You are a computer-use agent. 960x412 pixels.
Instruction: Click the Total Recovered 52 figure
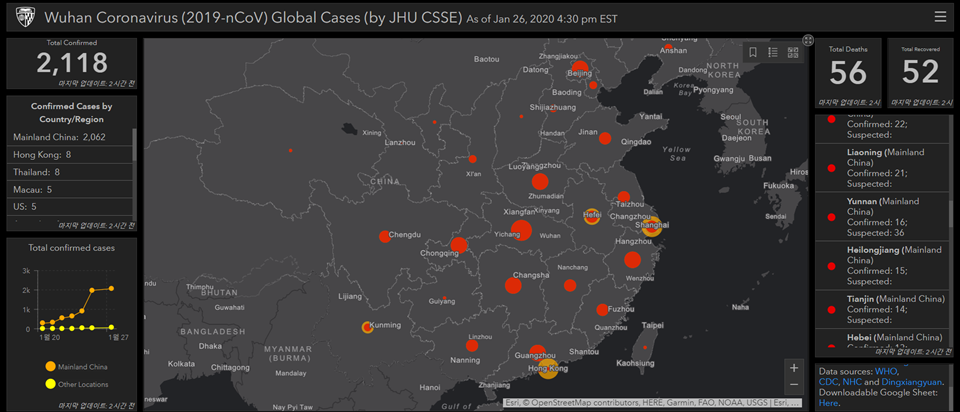[x=921, y=72]
